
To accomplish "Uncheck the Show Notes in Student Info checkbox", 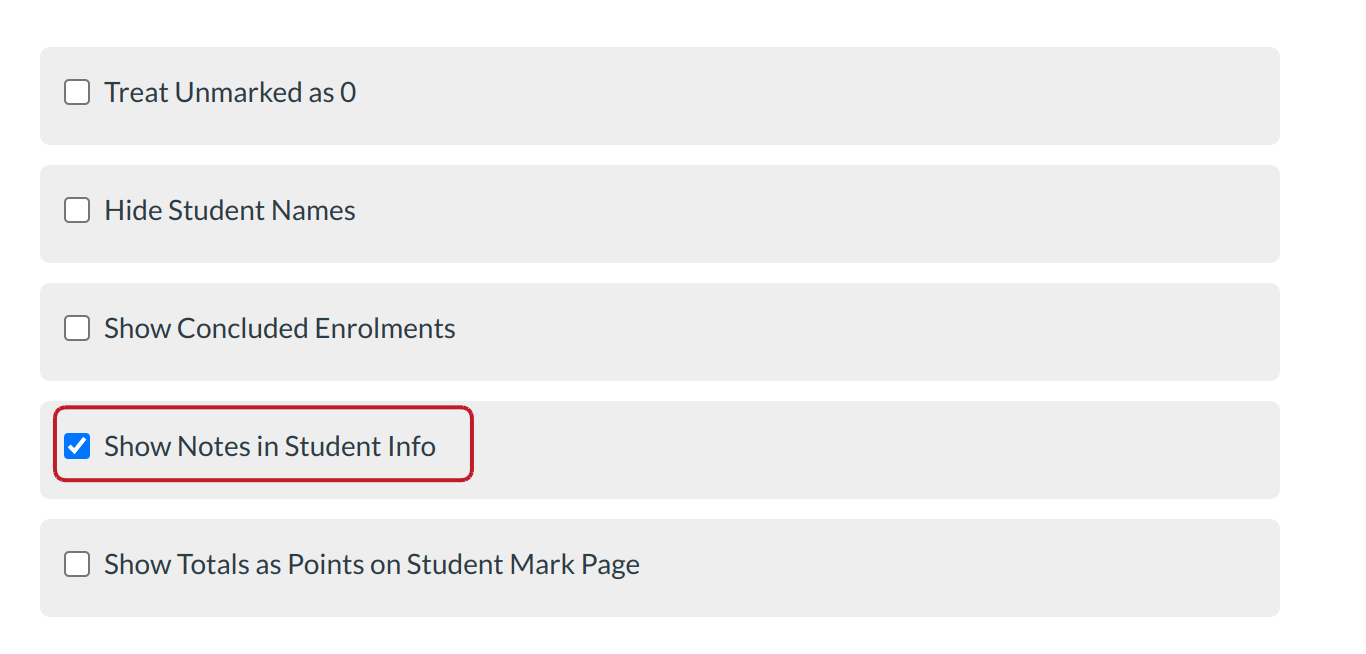I will tap(77, 446).
